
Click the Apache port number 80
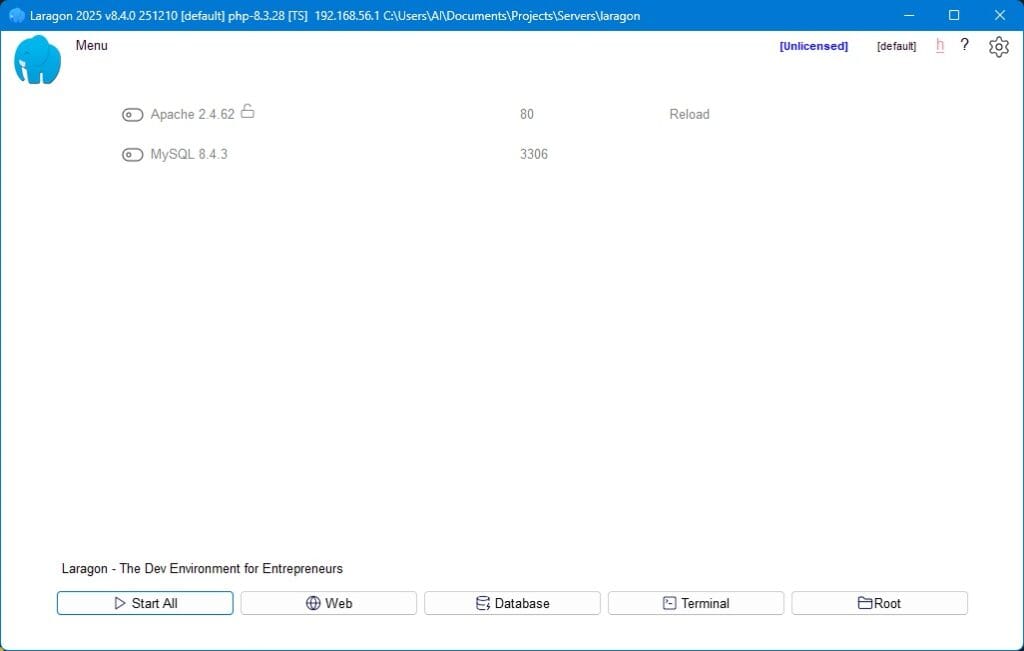pyautogui.click(x=527, y=115)
